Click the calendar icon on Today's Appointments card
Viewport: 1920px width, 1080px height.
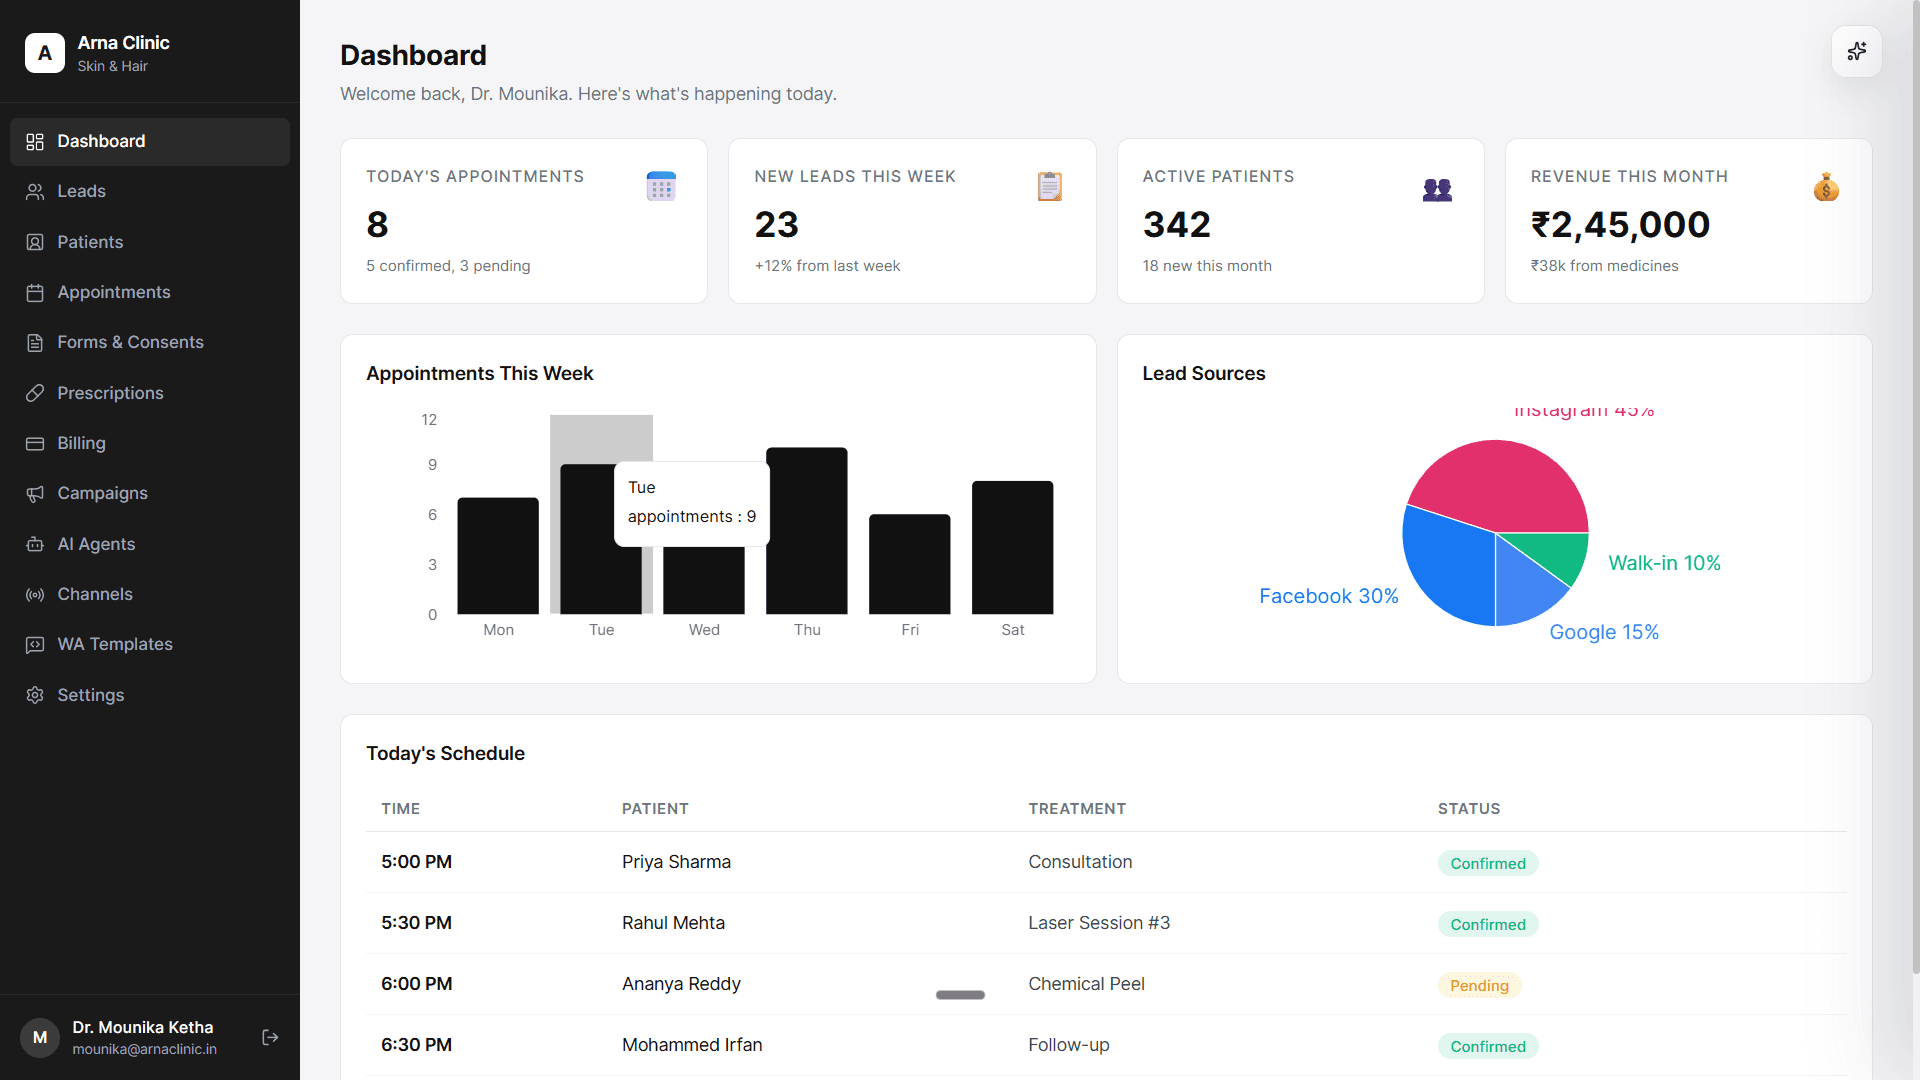(661, 185)
